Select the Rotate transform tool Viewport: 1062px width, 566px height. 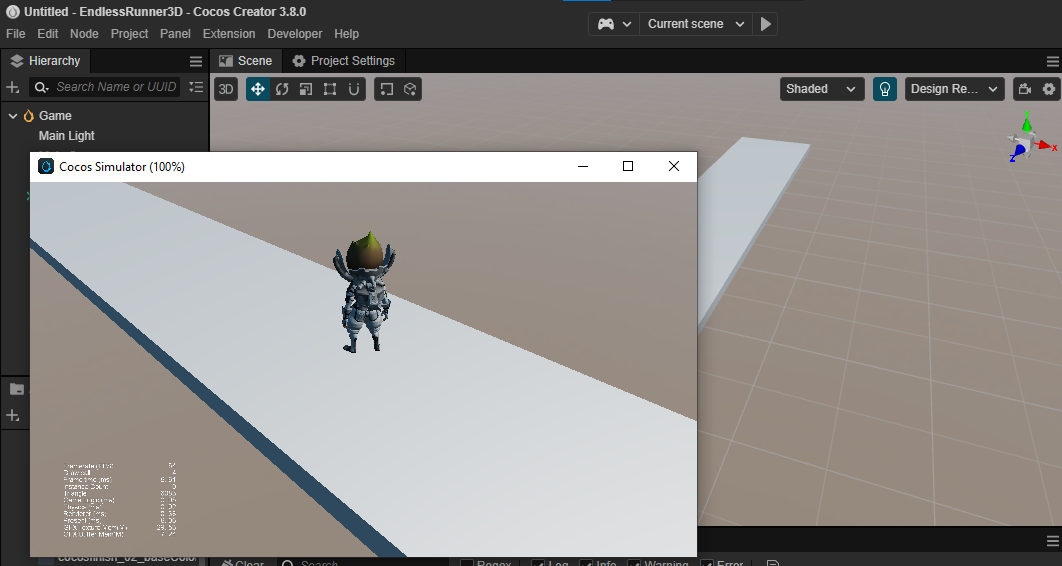282,89
